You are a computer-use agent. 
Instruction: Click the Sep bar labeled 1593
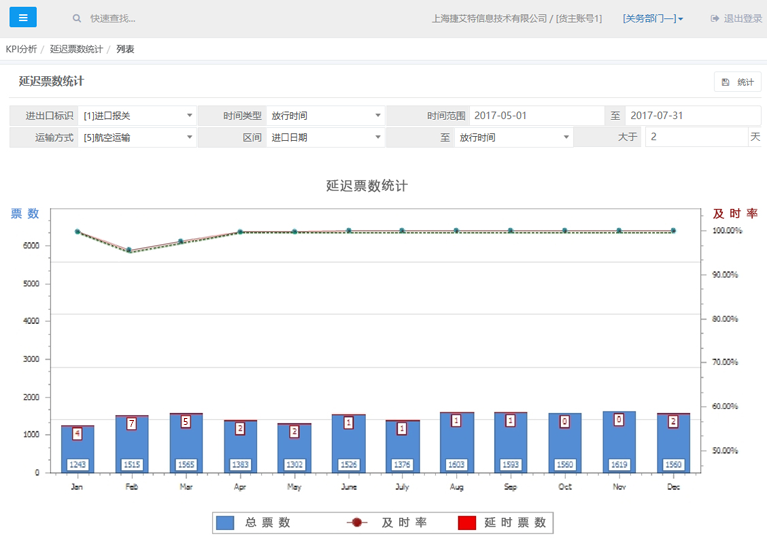coord(510,442)
